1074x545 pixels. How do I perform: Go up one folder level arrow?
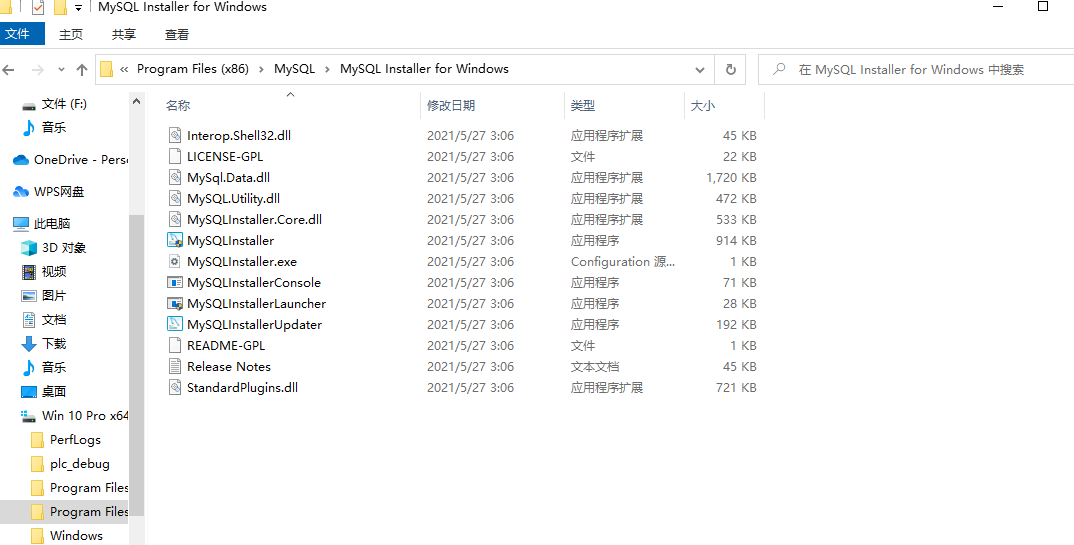(82, 69)
